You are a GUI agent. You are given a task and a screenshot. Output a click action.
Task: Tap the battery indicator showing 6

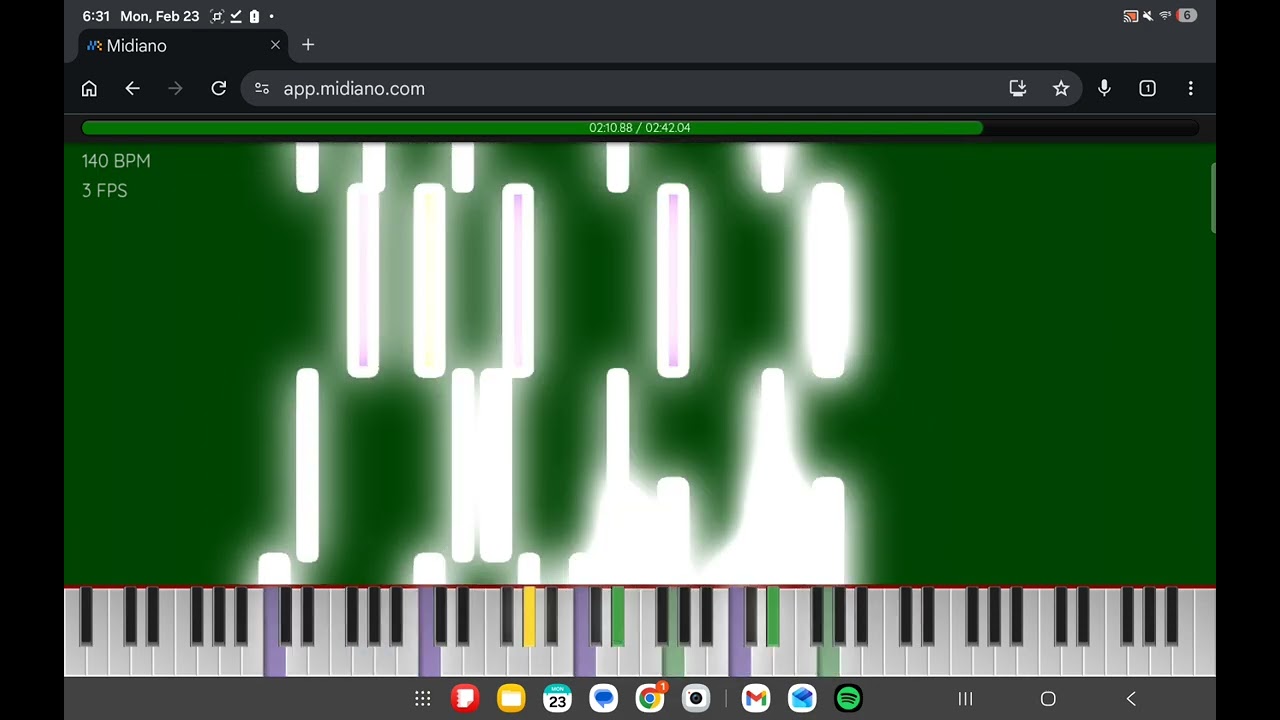click(1187, 16)
